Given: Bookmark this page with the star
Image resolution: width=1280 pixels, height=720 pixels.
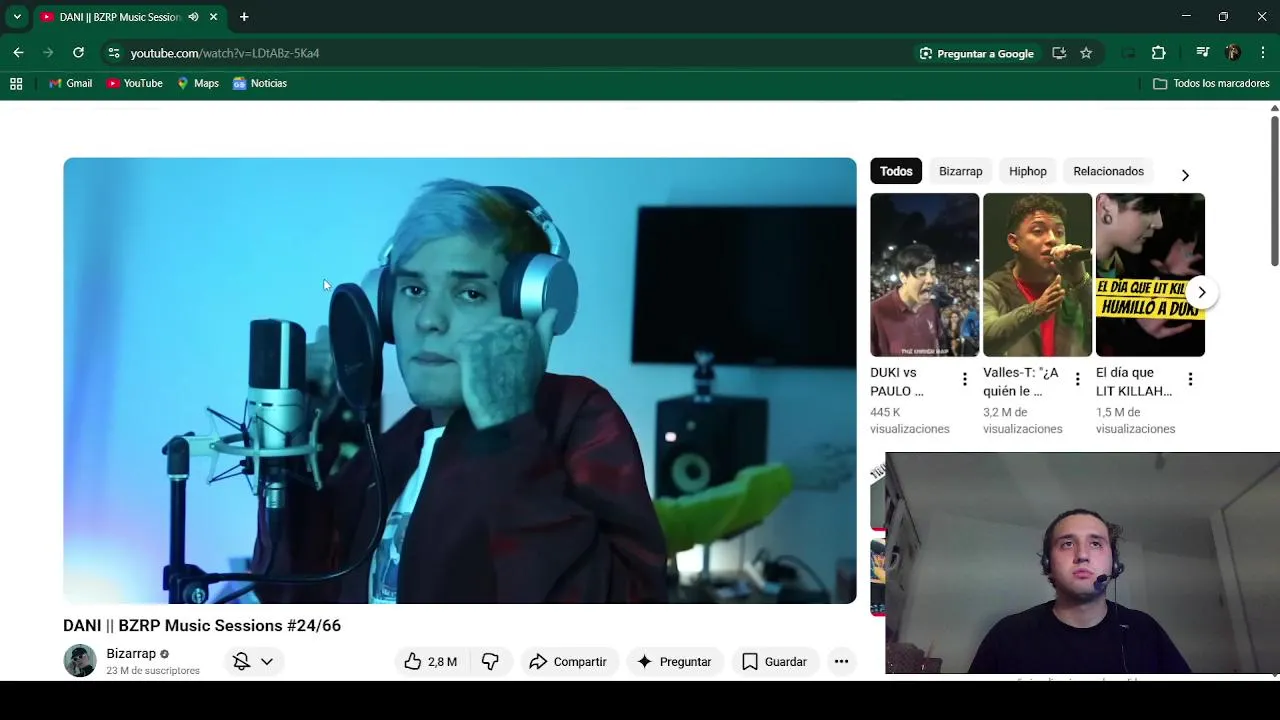Looking at the screenshot, I should point(1086,53).
